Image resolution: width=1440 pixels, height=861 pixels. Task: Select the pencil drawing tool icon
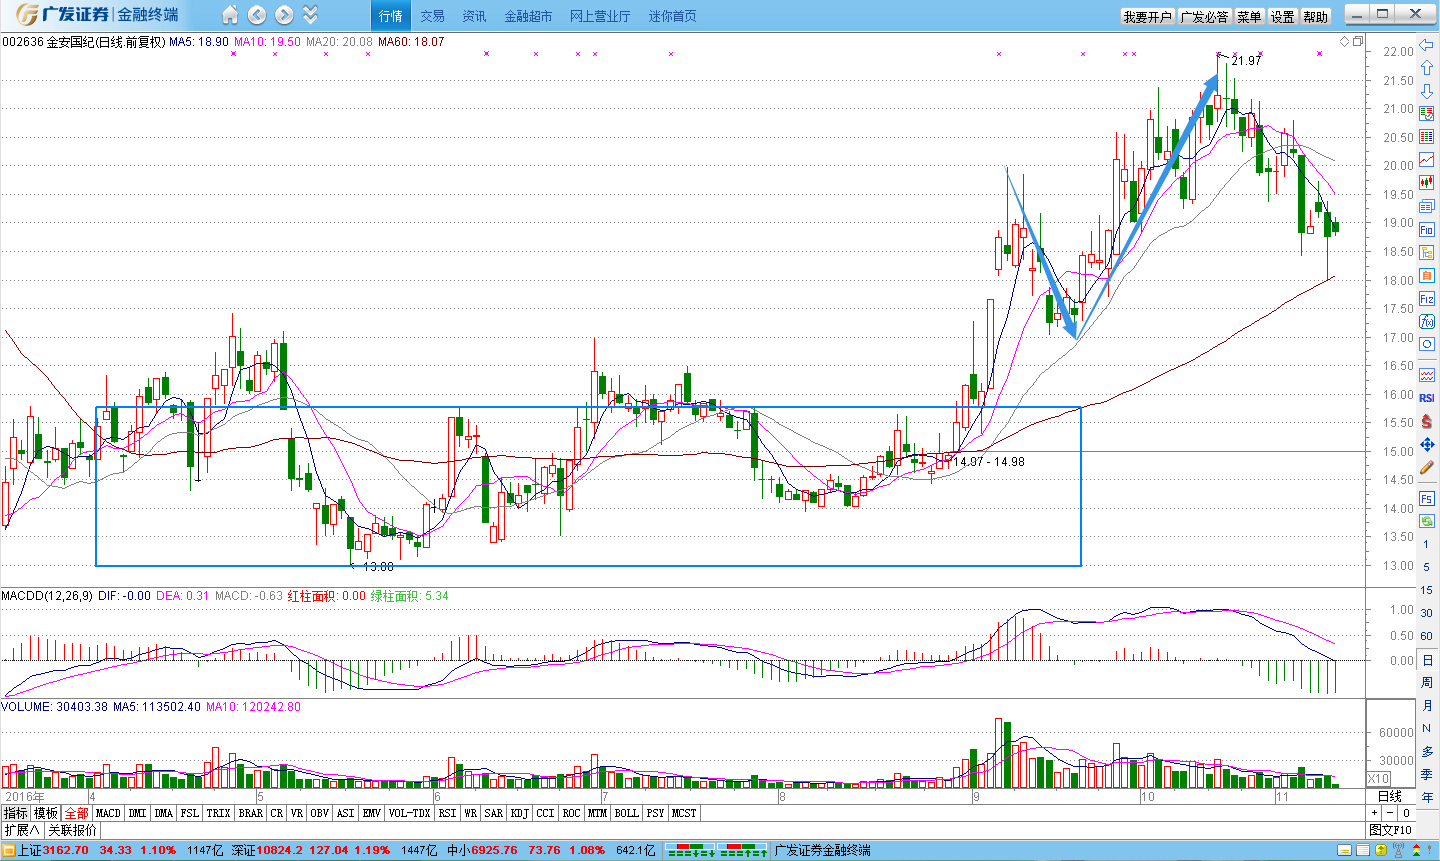tap(1427, 467)
